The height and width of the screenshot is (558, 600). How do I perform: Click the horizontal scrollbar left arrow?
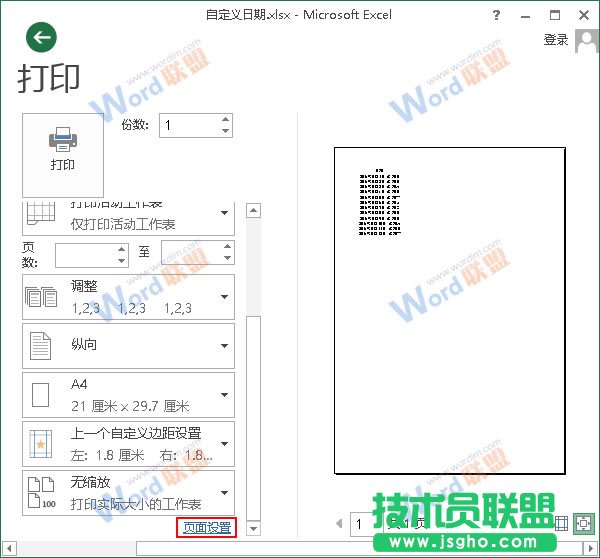[9, 549]
